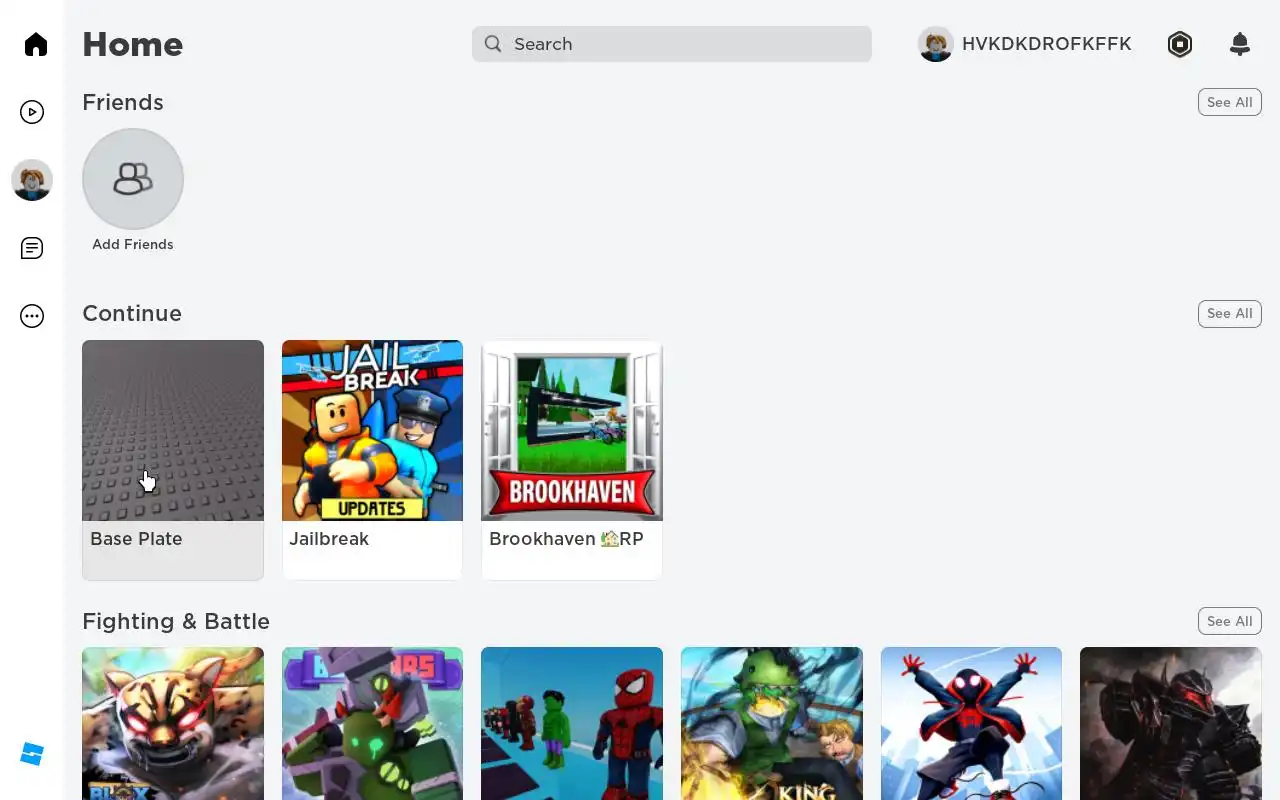Click the search magnifier icon

point(493,44)
